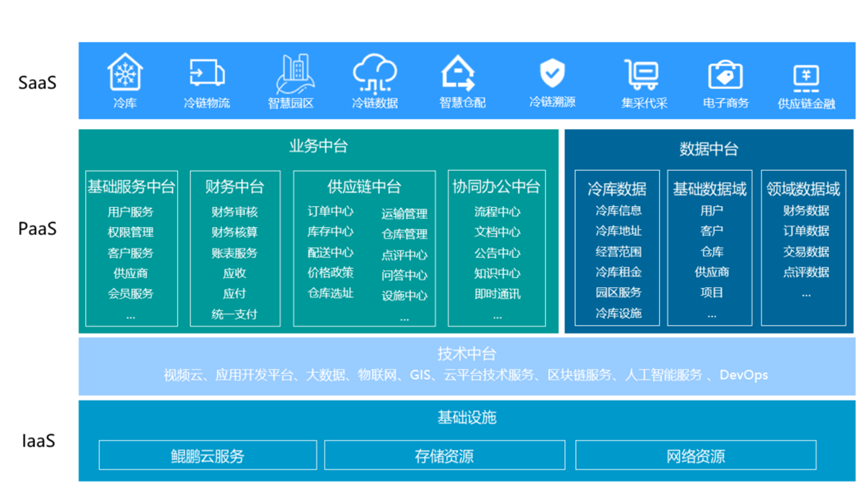Click the 问答中心 entry

[404, 275]
